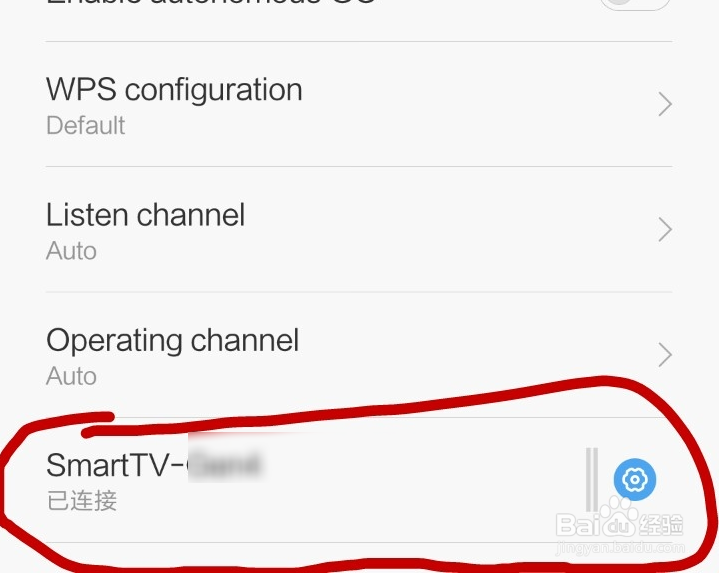
Task: Tap the partially visible Enable autonomous GO label
Action: (211, 2)
